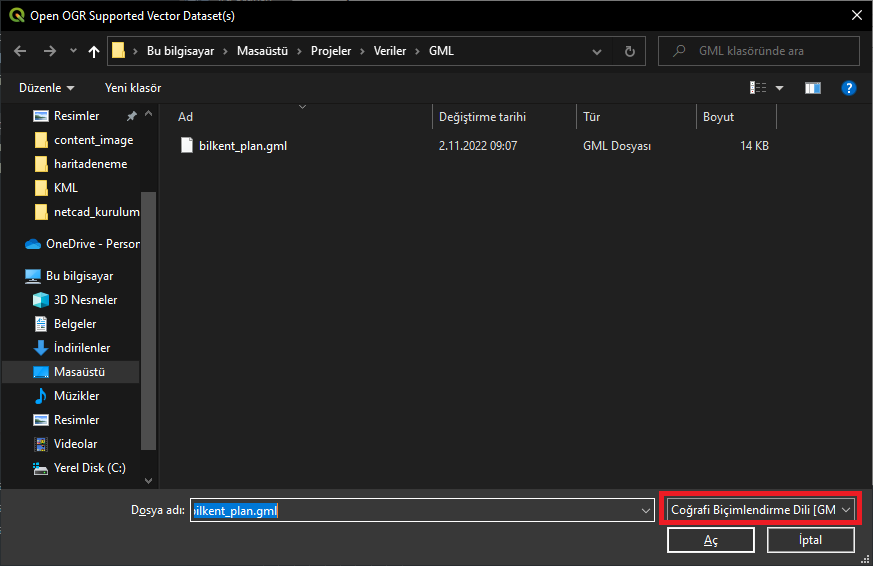Select 'Bu bilgisayar' in navigation tree
873x566 pixels.
(x=79, y=276)
